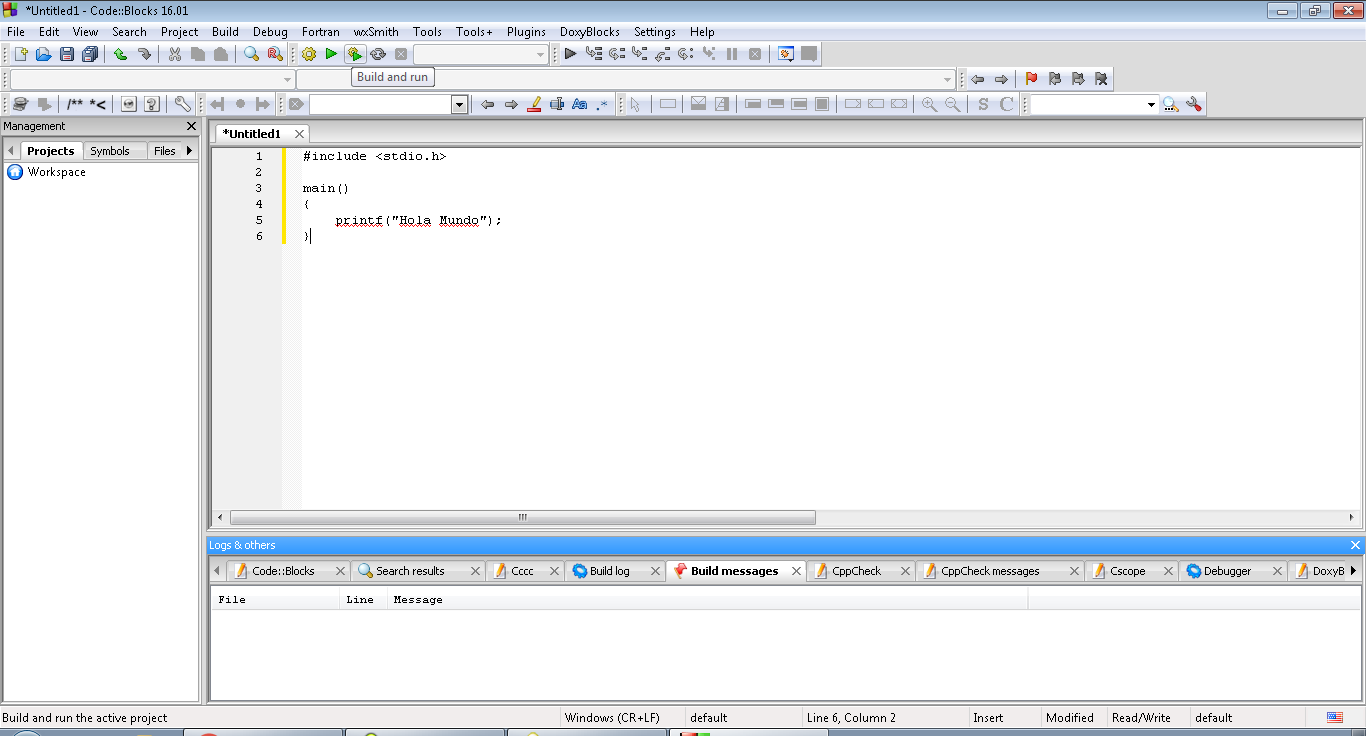Open the search text combo box dropdown
This screenshot has height=736, width=1366.
tap(459, 104)
